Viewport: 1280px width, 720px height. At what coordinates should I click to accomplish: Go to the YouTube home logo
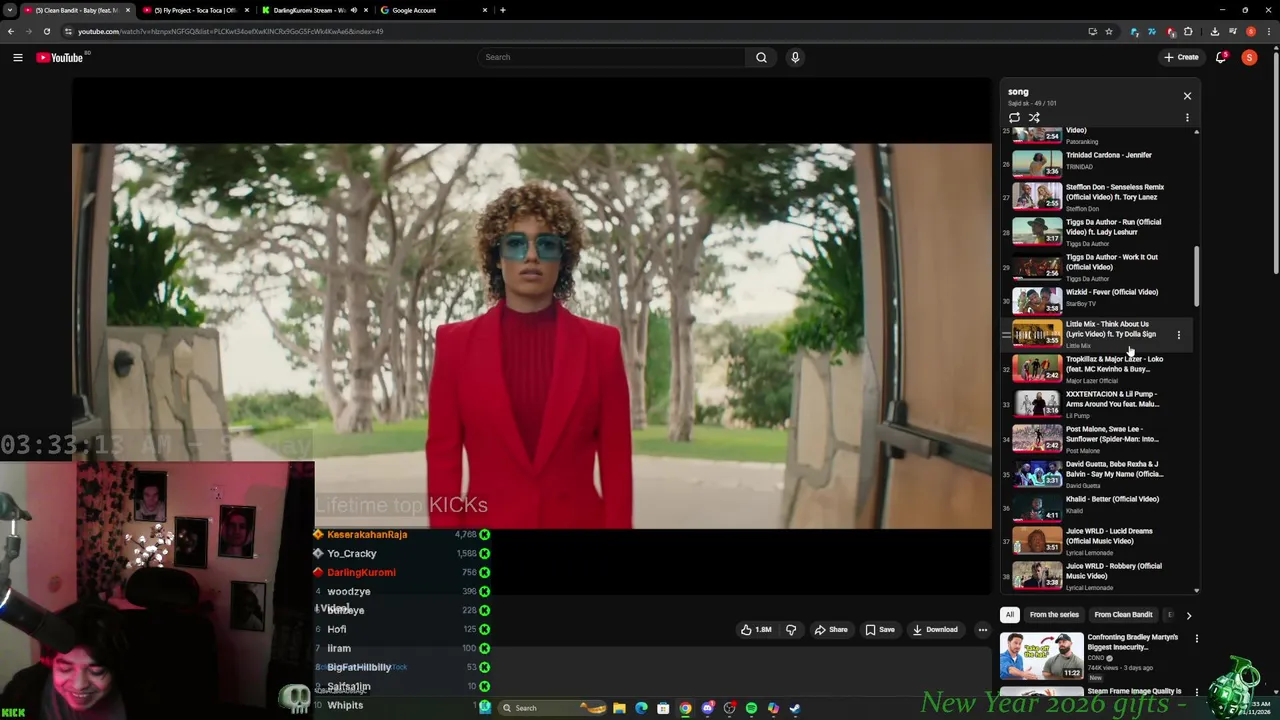[60, 57]
